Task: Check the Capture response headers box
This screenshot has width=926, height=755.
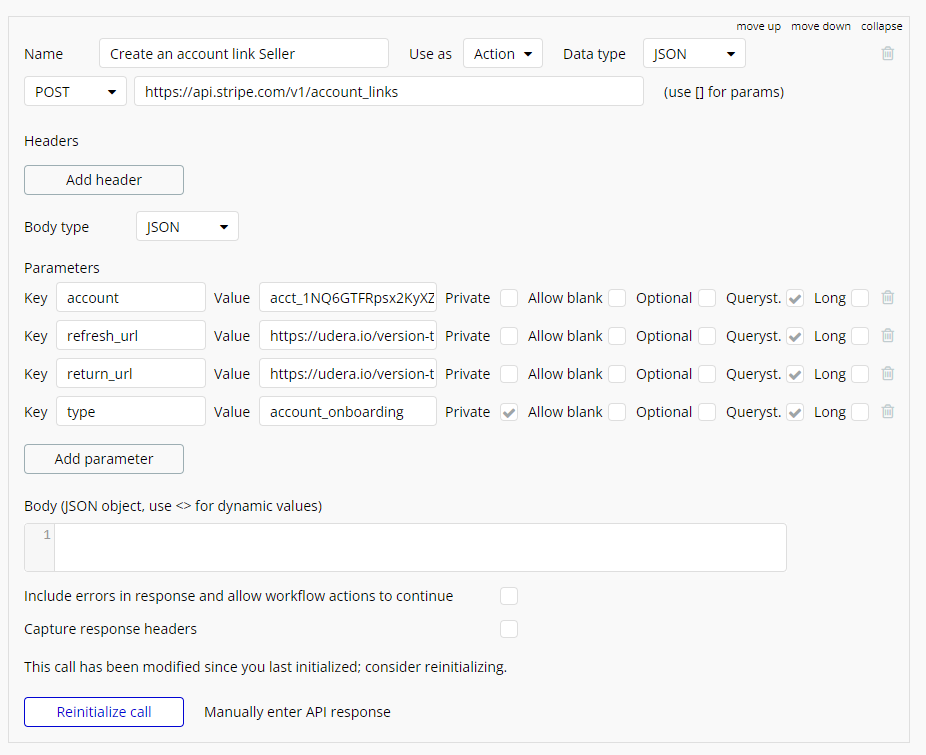Action: [509, 629]
